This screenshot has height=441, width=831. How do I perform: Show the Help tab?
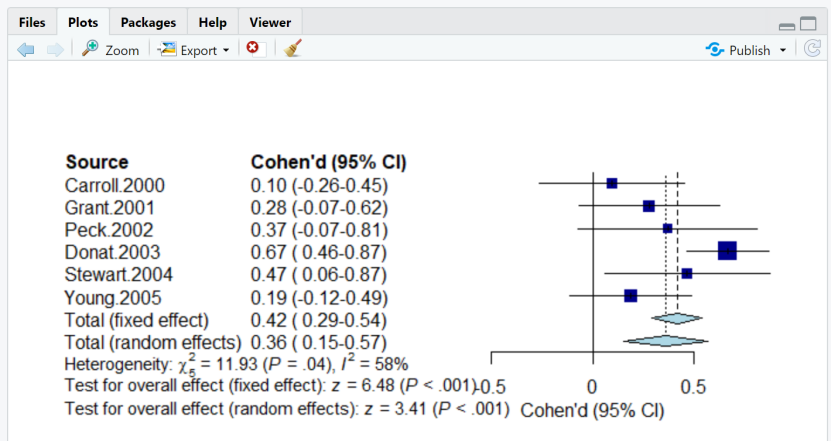[212, 22]
